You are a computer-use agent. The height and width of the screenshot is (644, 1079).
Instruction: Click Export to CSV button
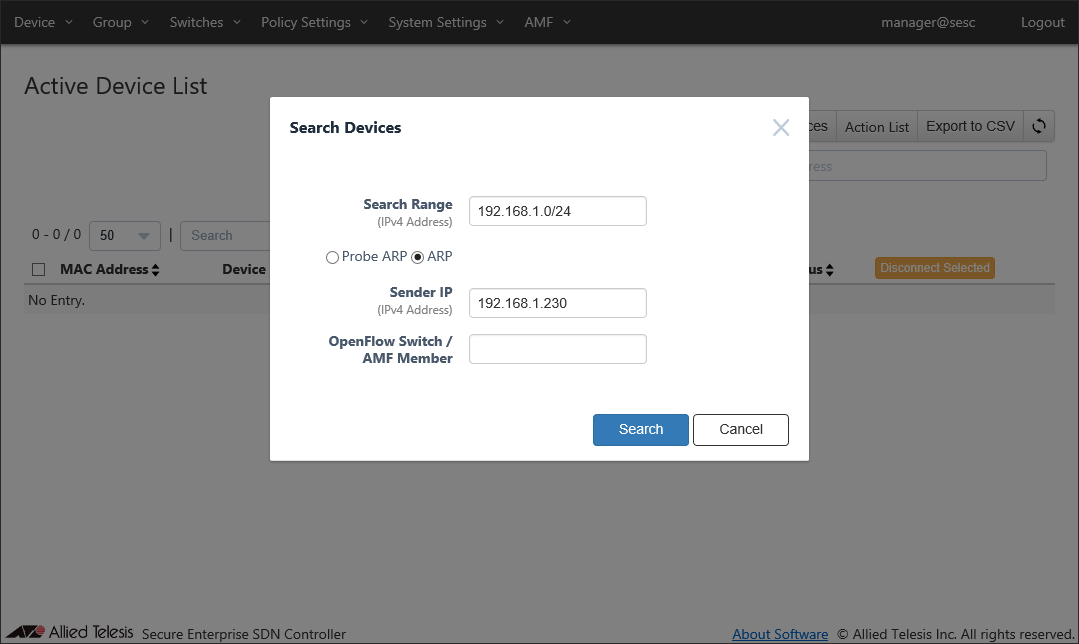point(970,127)
